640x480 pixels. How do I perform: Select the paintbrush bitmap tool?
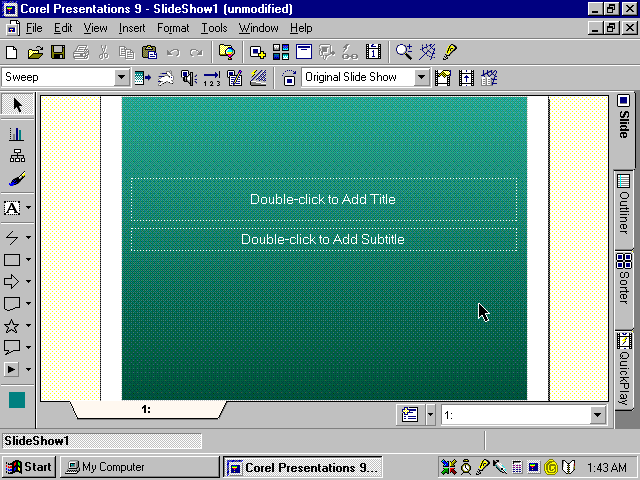coord(17,178)
